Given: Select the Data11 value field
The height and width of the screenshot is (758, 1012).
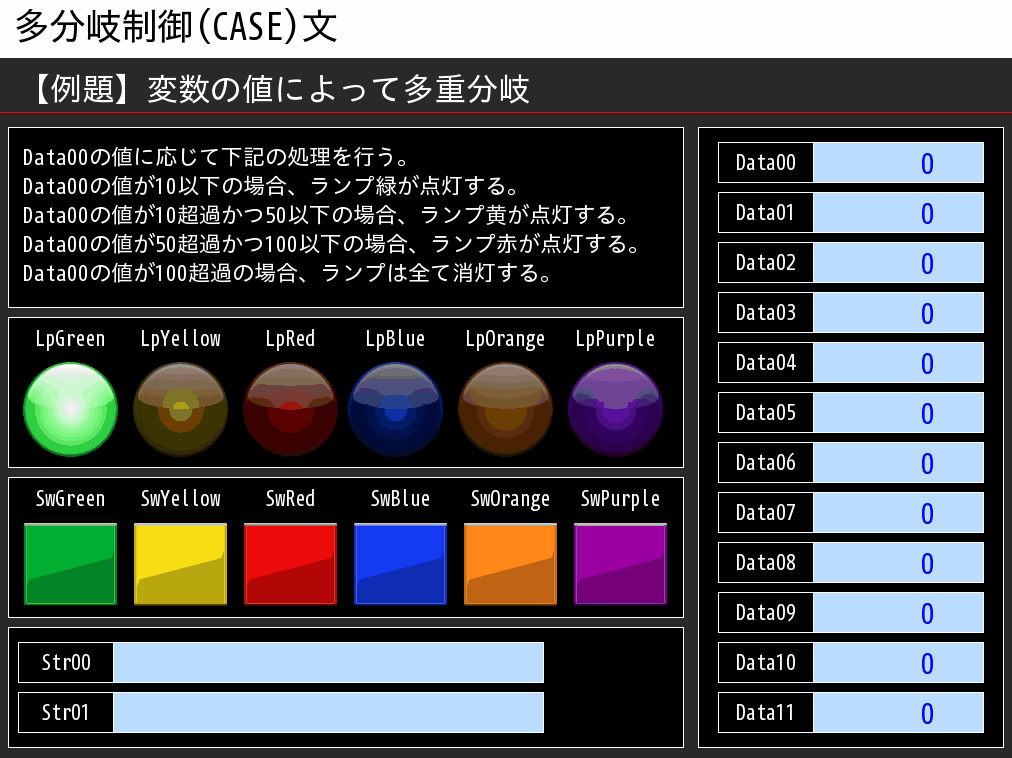Looking at the screenshot, I should tap(898, 712).
